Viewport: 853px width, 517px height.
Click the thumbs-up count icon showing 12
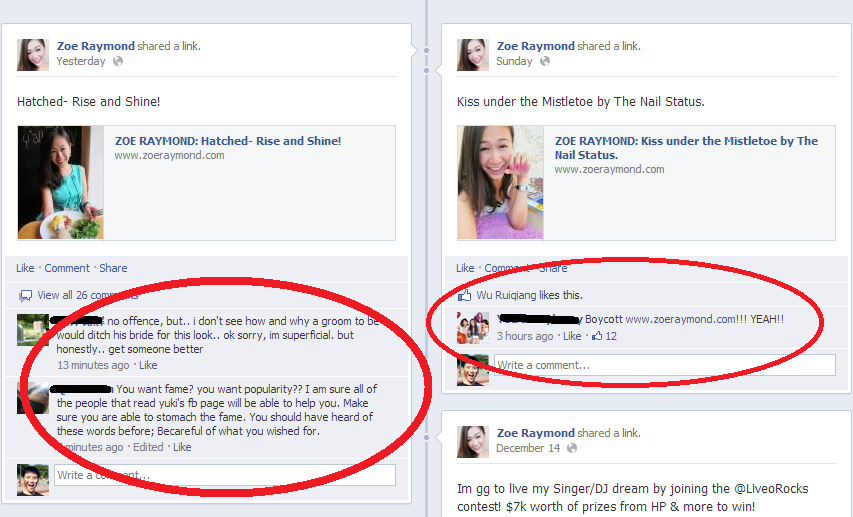597,336
